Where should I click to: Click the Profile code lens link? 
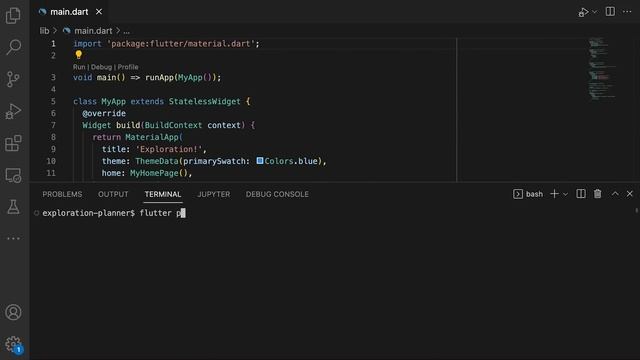point(128,67)
